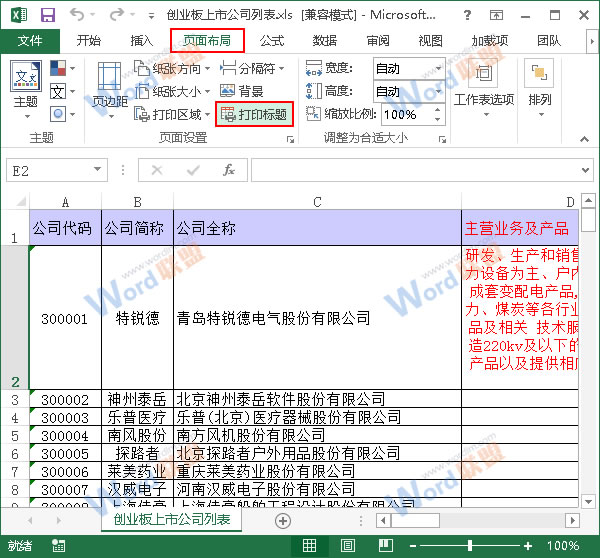Click the Save icon in quick access toolbar

coord(47,15)
